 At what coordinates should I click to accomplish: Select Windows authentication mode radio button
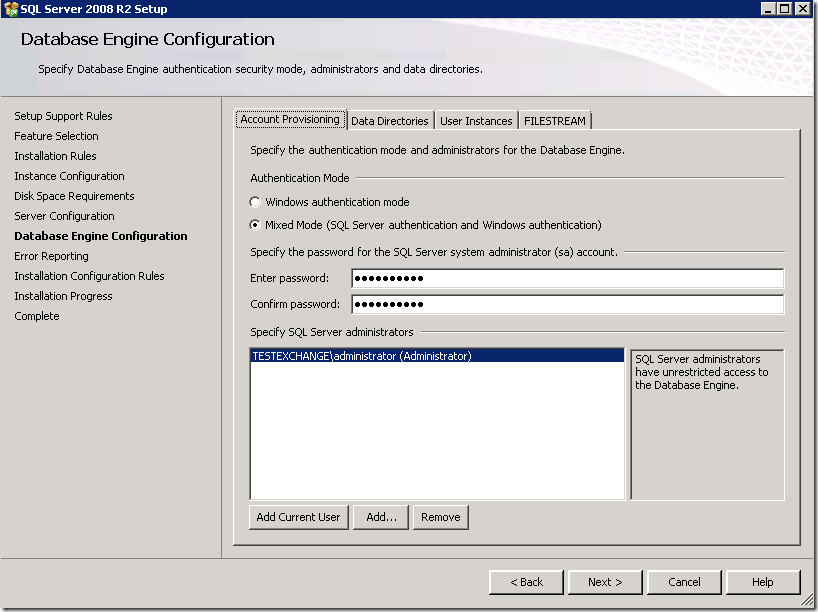tap(255, 202)
